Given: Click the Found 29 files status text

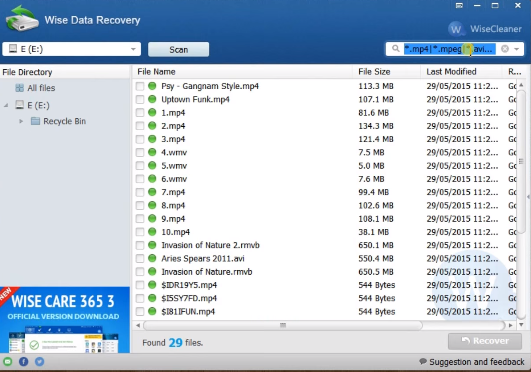Looking at the screenshot, I should 172,343.
